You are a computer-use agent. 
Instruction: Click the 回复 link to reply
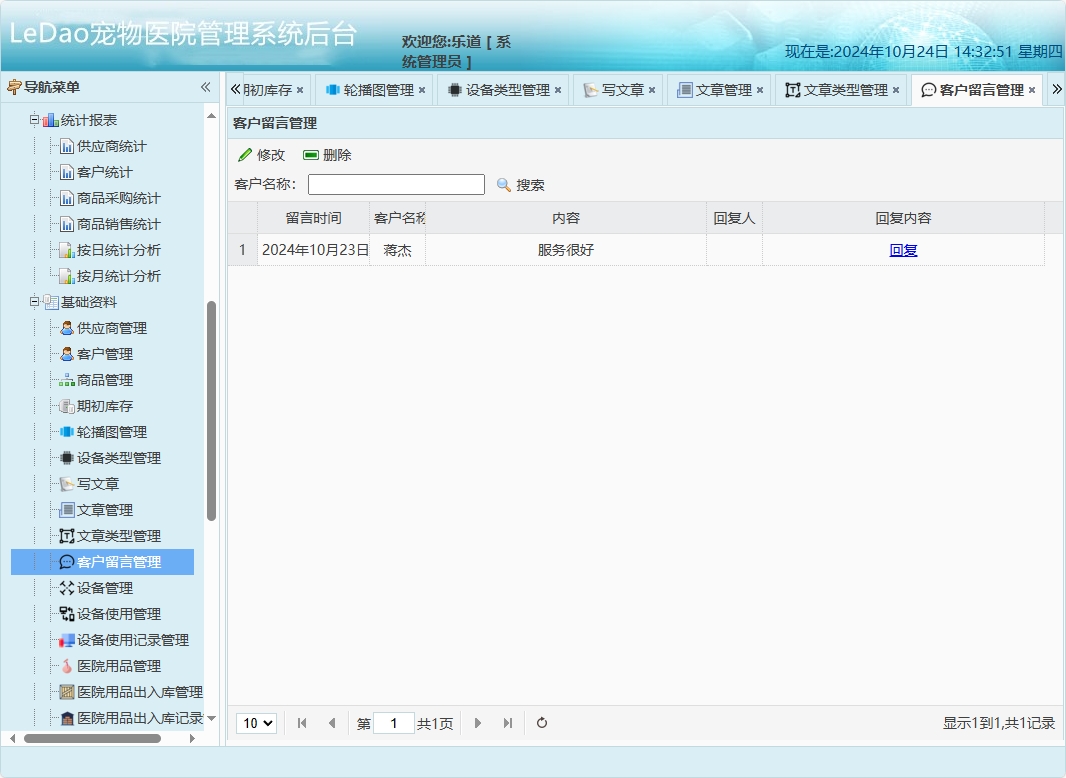902,249
